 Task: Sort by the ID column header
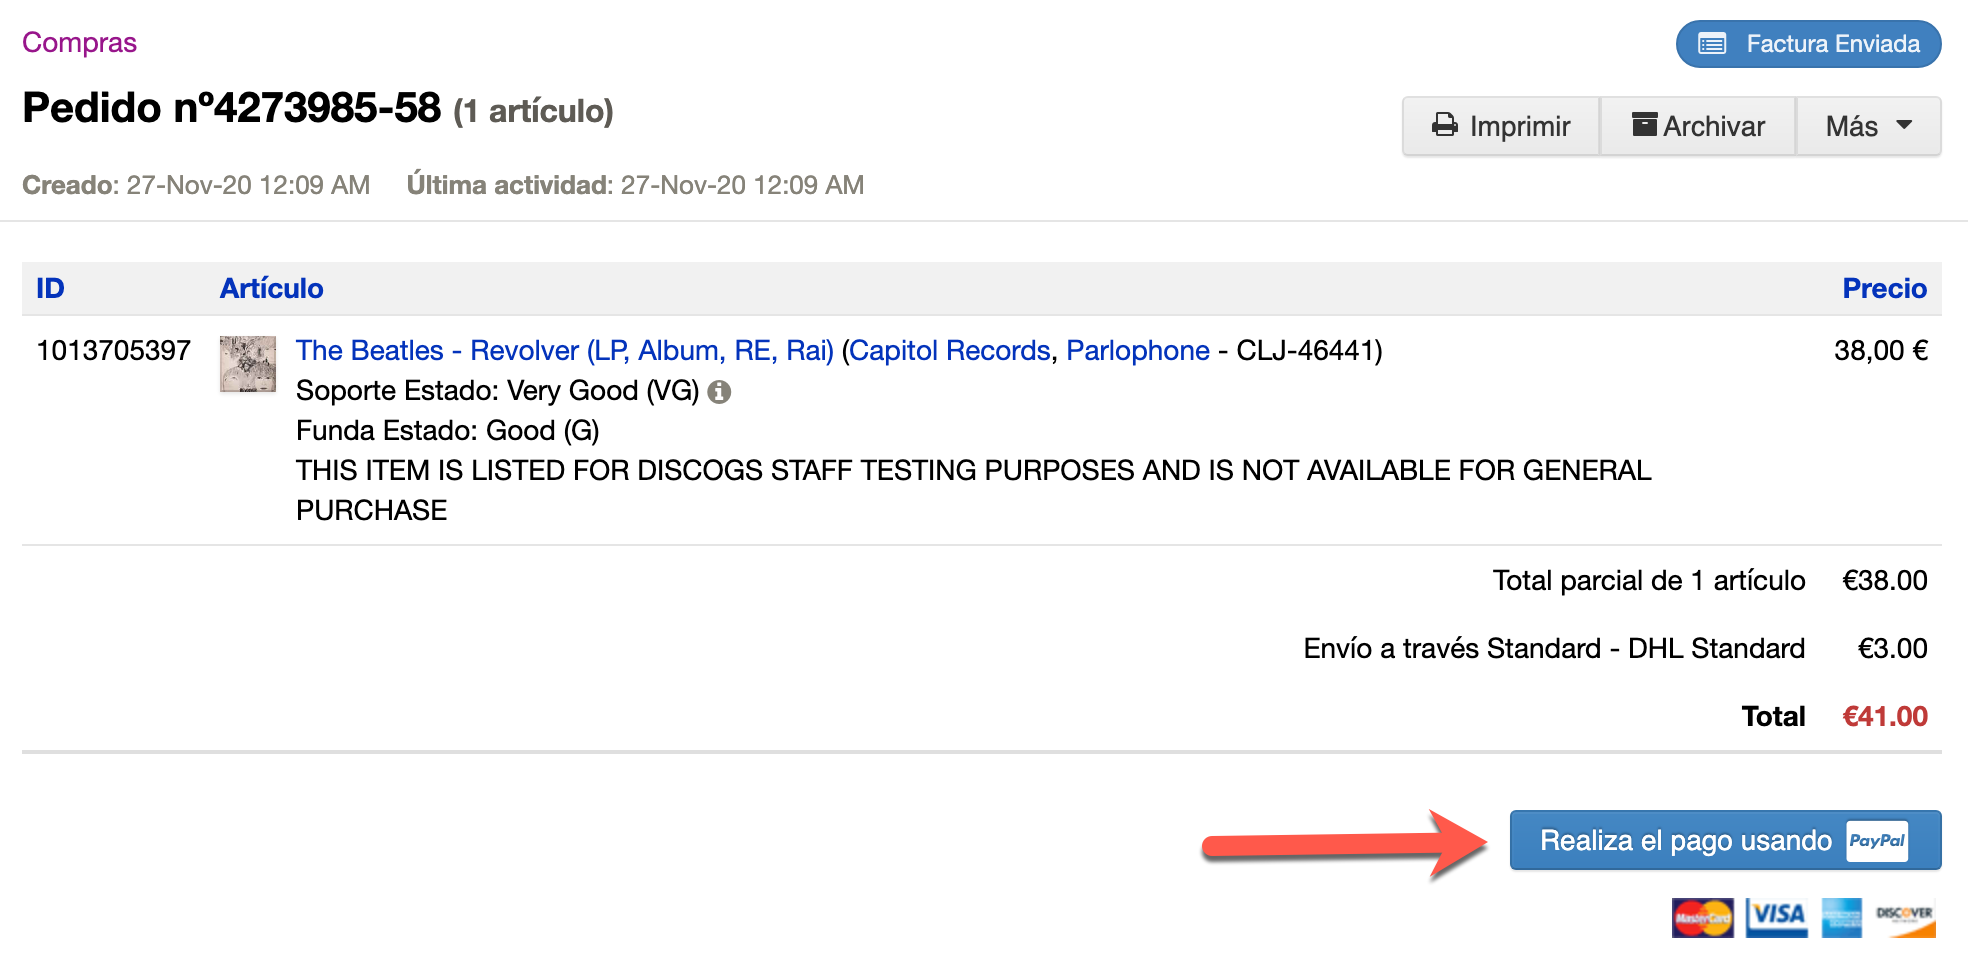[x=50, y=288]
